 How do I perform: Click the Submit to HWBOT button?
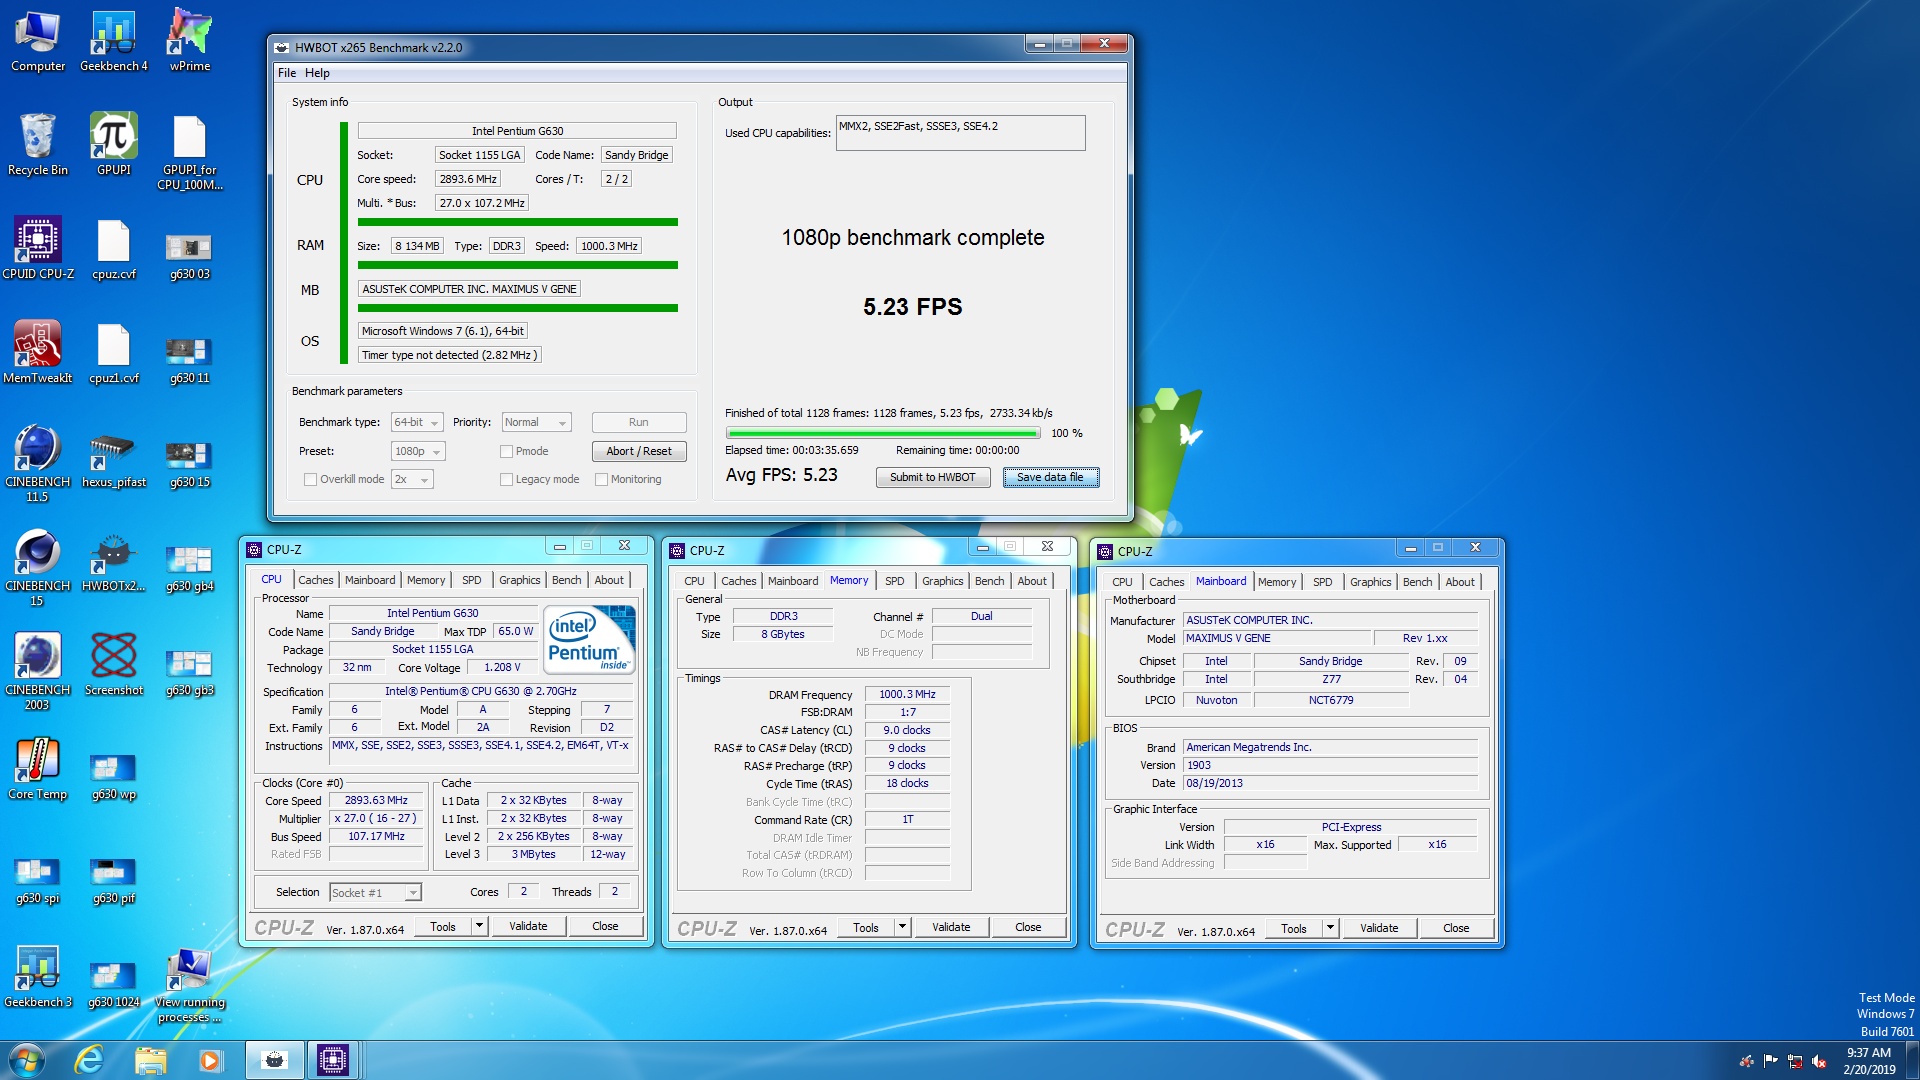click(x=932, y=478)
